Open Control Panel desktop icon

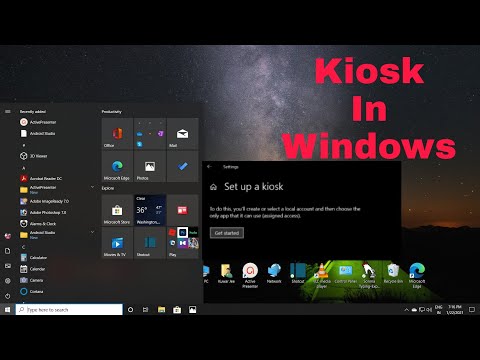coord(346,273)
